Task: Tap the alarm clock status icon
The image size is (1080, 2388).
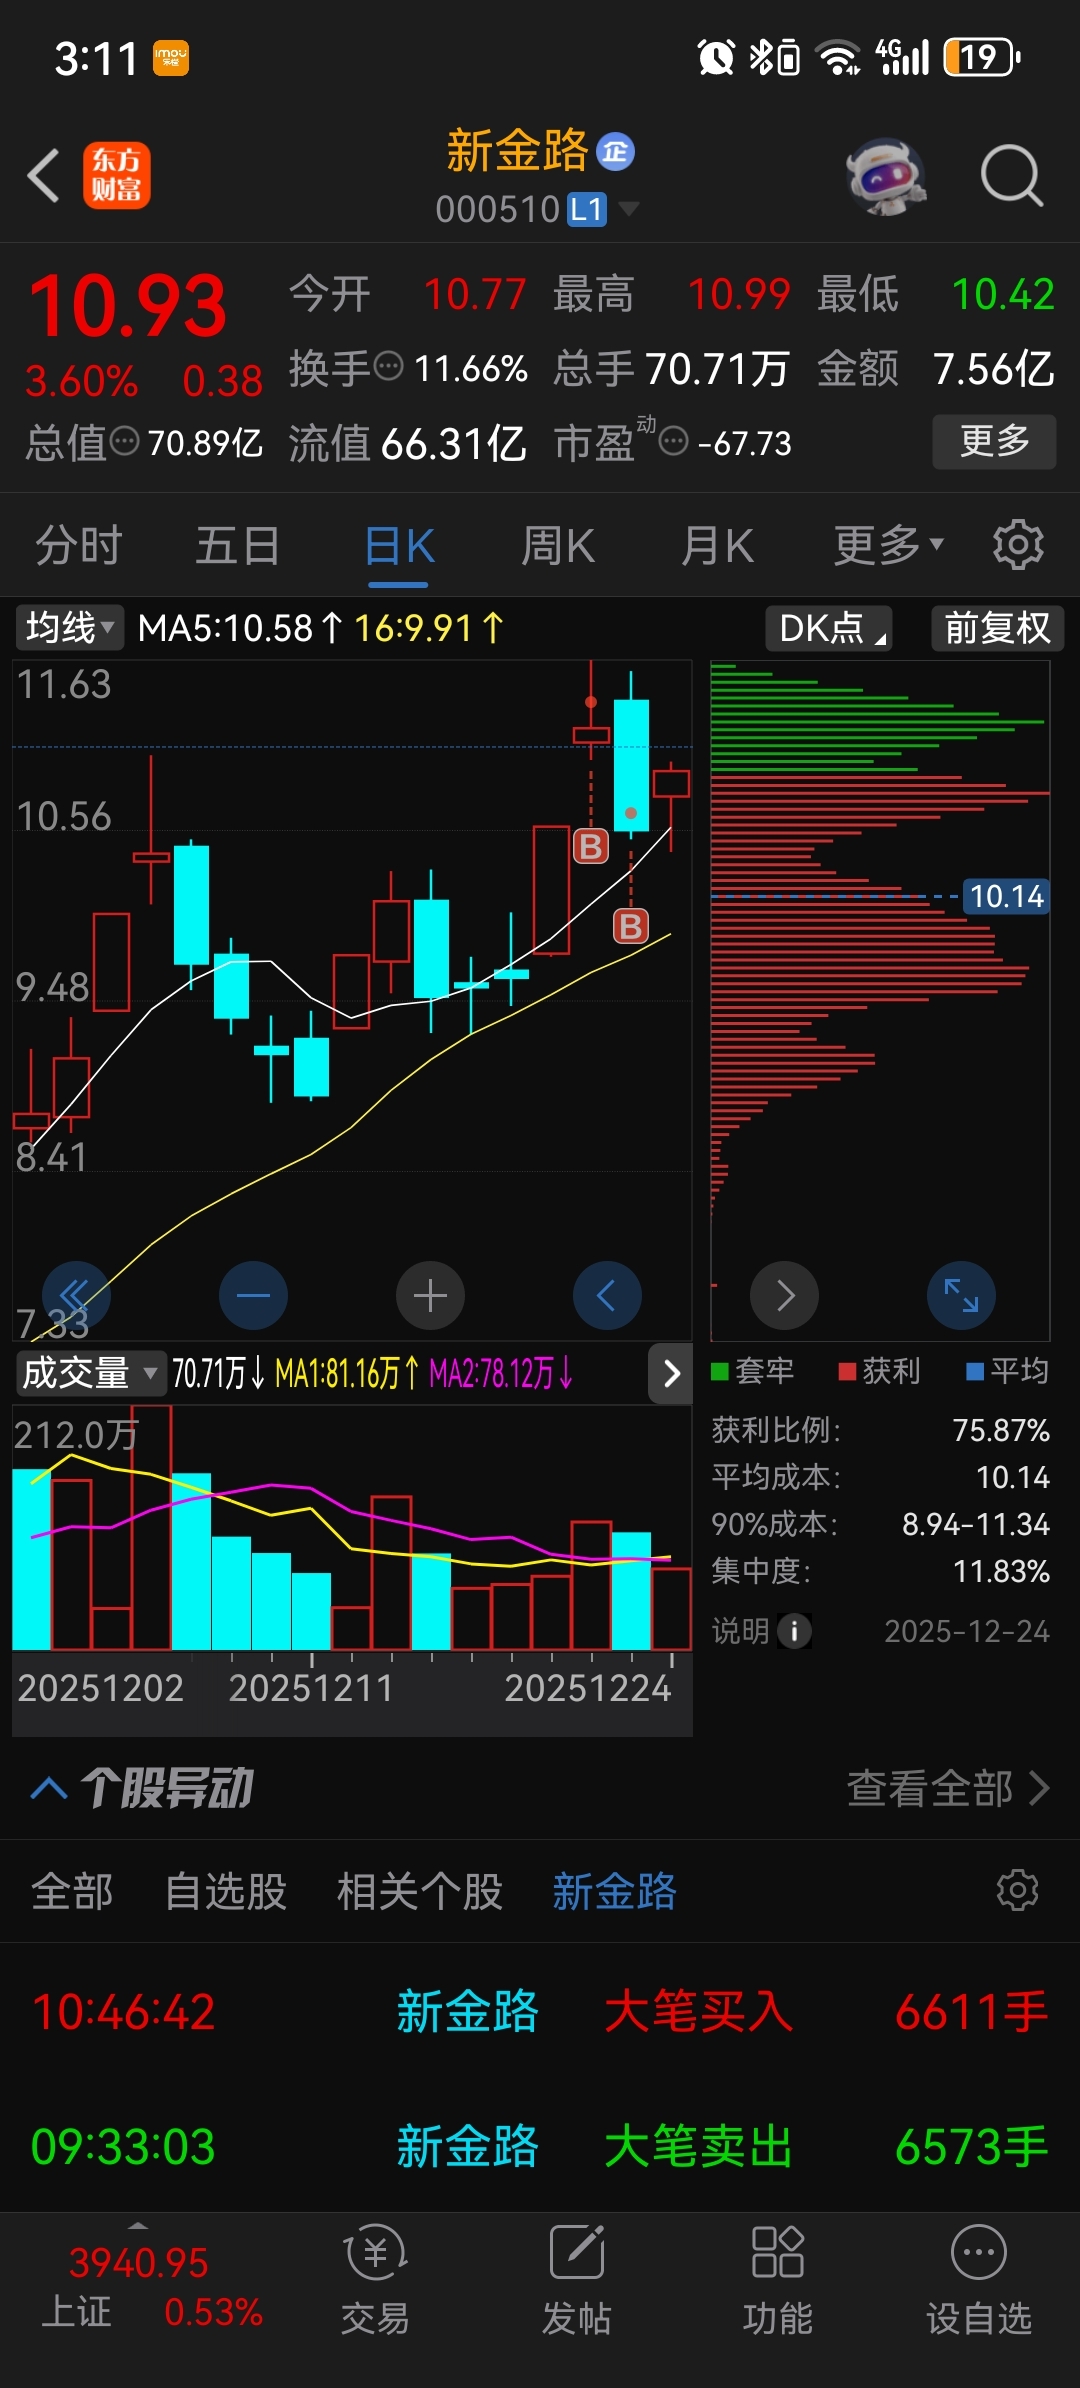Action: [x=716, y=57]
